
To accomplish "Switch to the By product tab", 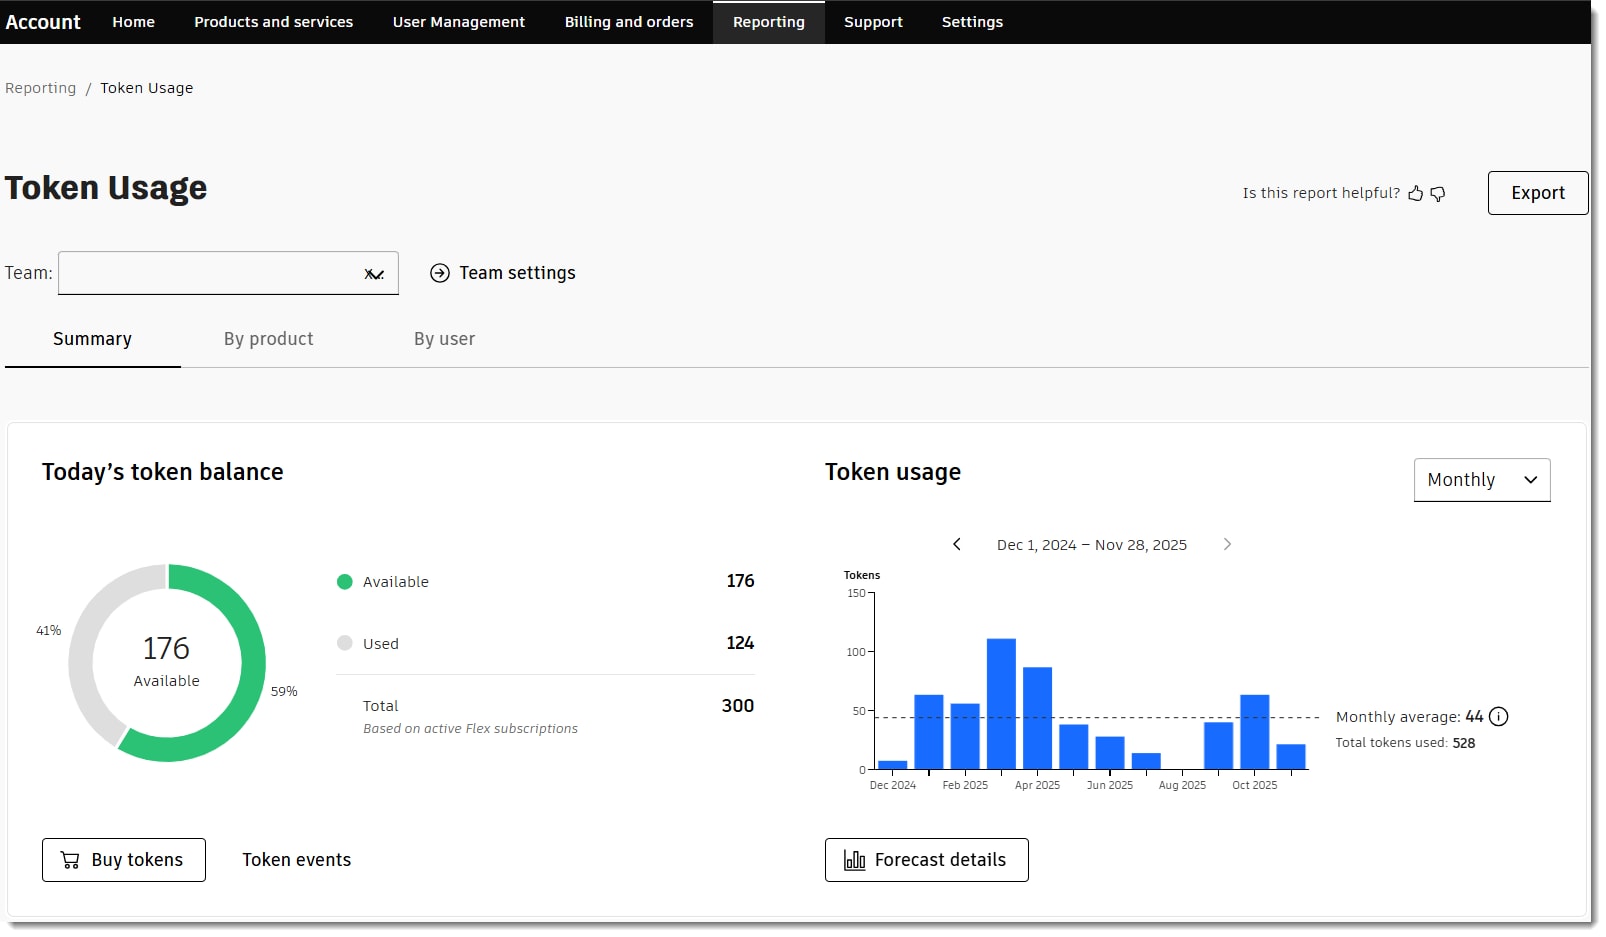I will [268, 339].
